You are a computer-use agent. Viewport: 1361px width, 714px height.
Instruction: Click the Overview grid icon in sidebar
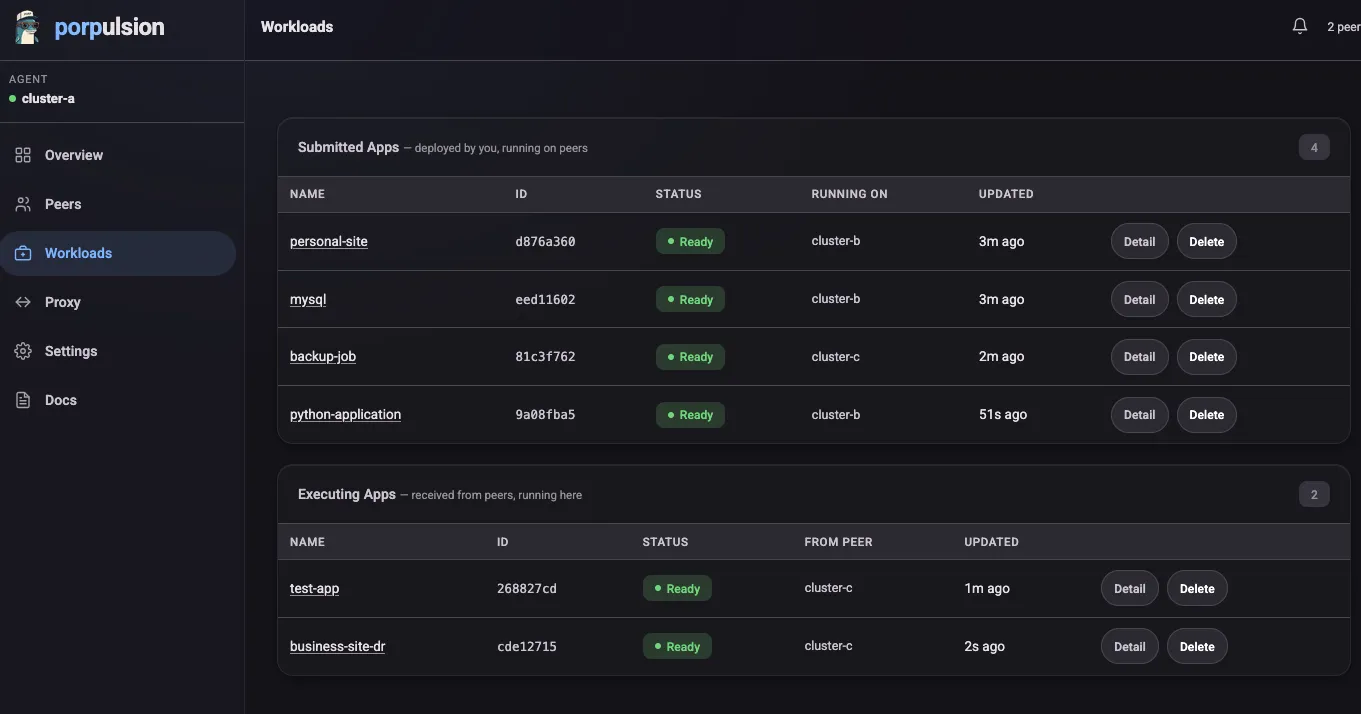23,155
